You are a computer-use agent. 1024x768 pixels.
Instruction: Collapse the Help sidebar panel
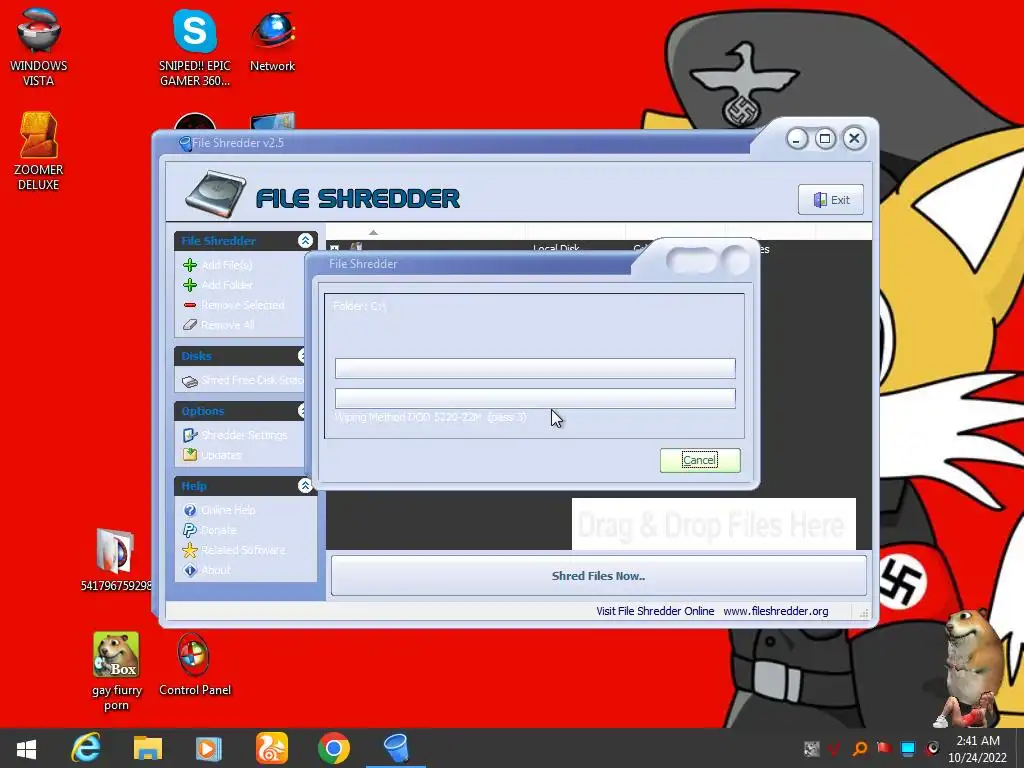[305, 485]
